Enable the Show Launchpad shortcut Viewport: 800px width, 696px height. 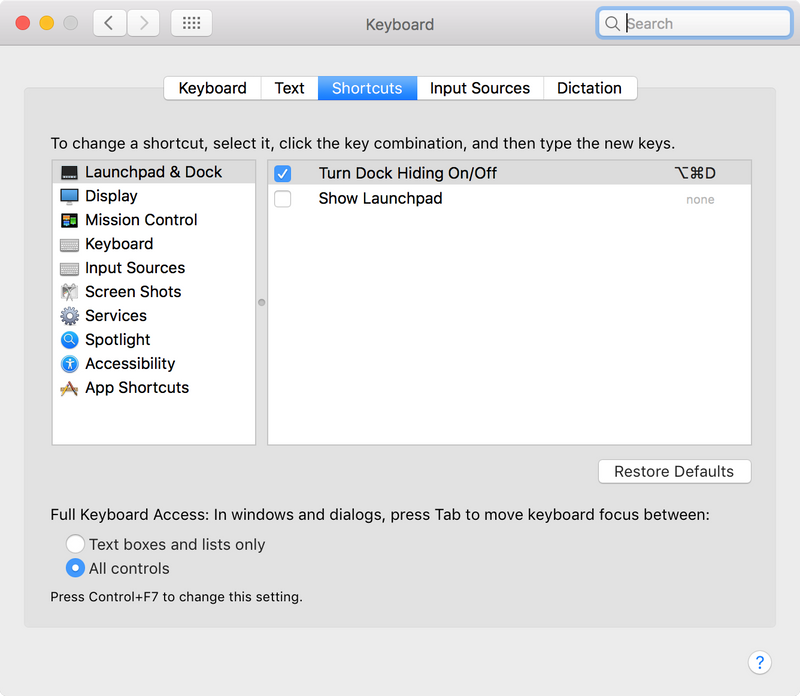(x=283, y=199)
